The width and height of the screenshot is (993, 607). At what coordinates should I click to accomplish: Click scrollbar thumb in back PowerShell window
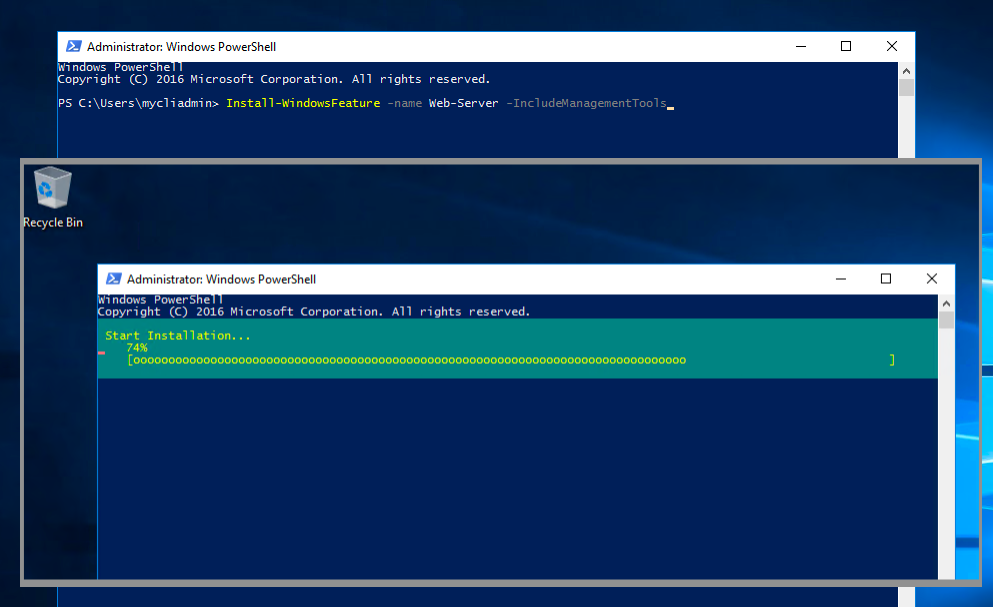pos(906,87)
